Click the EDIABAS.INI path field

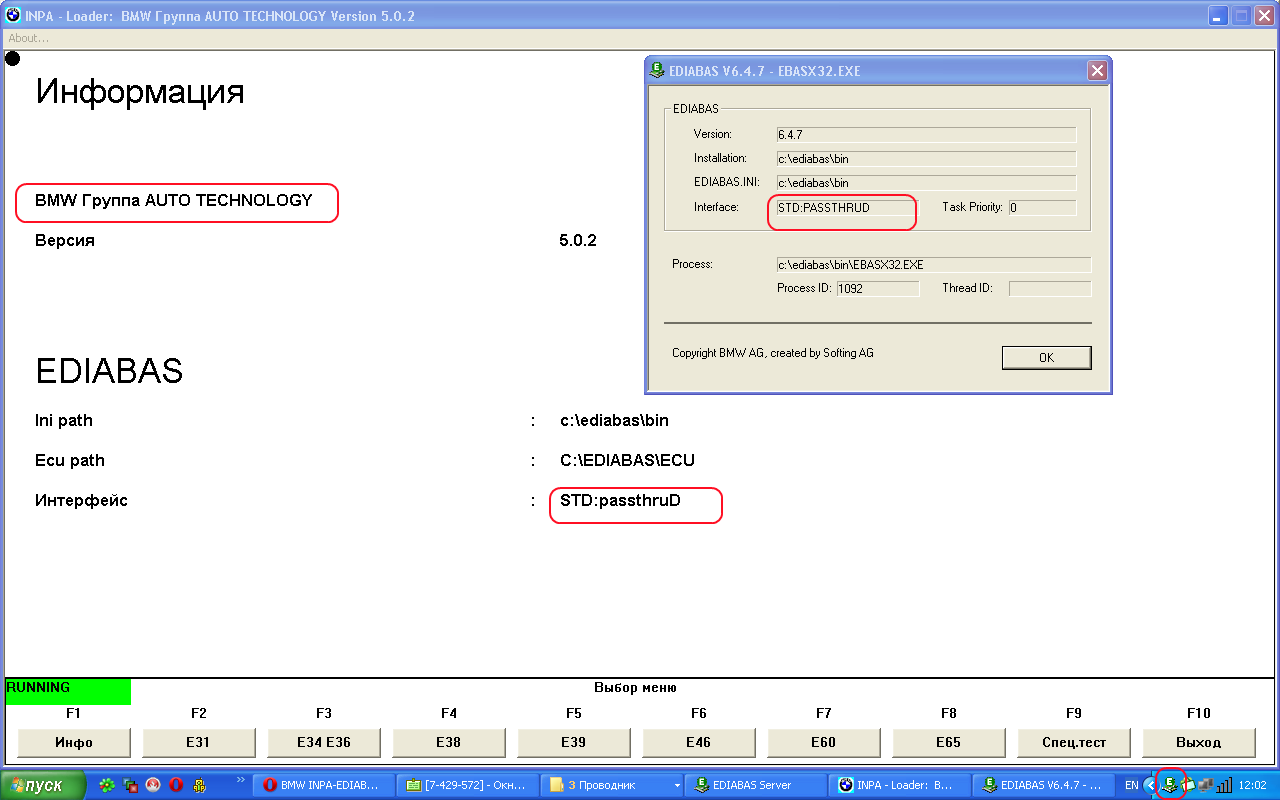click(926, 183)
